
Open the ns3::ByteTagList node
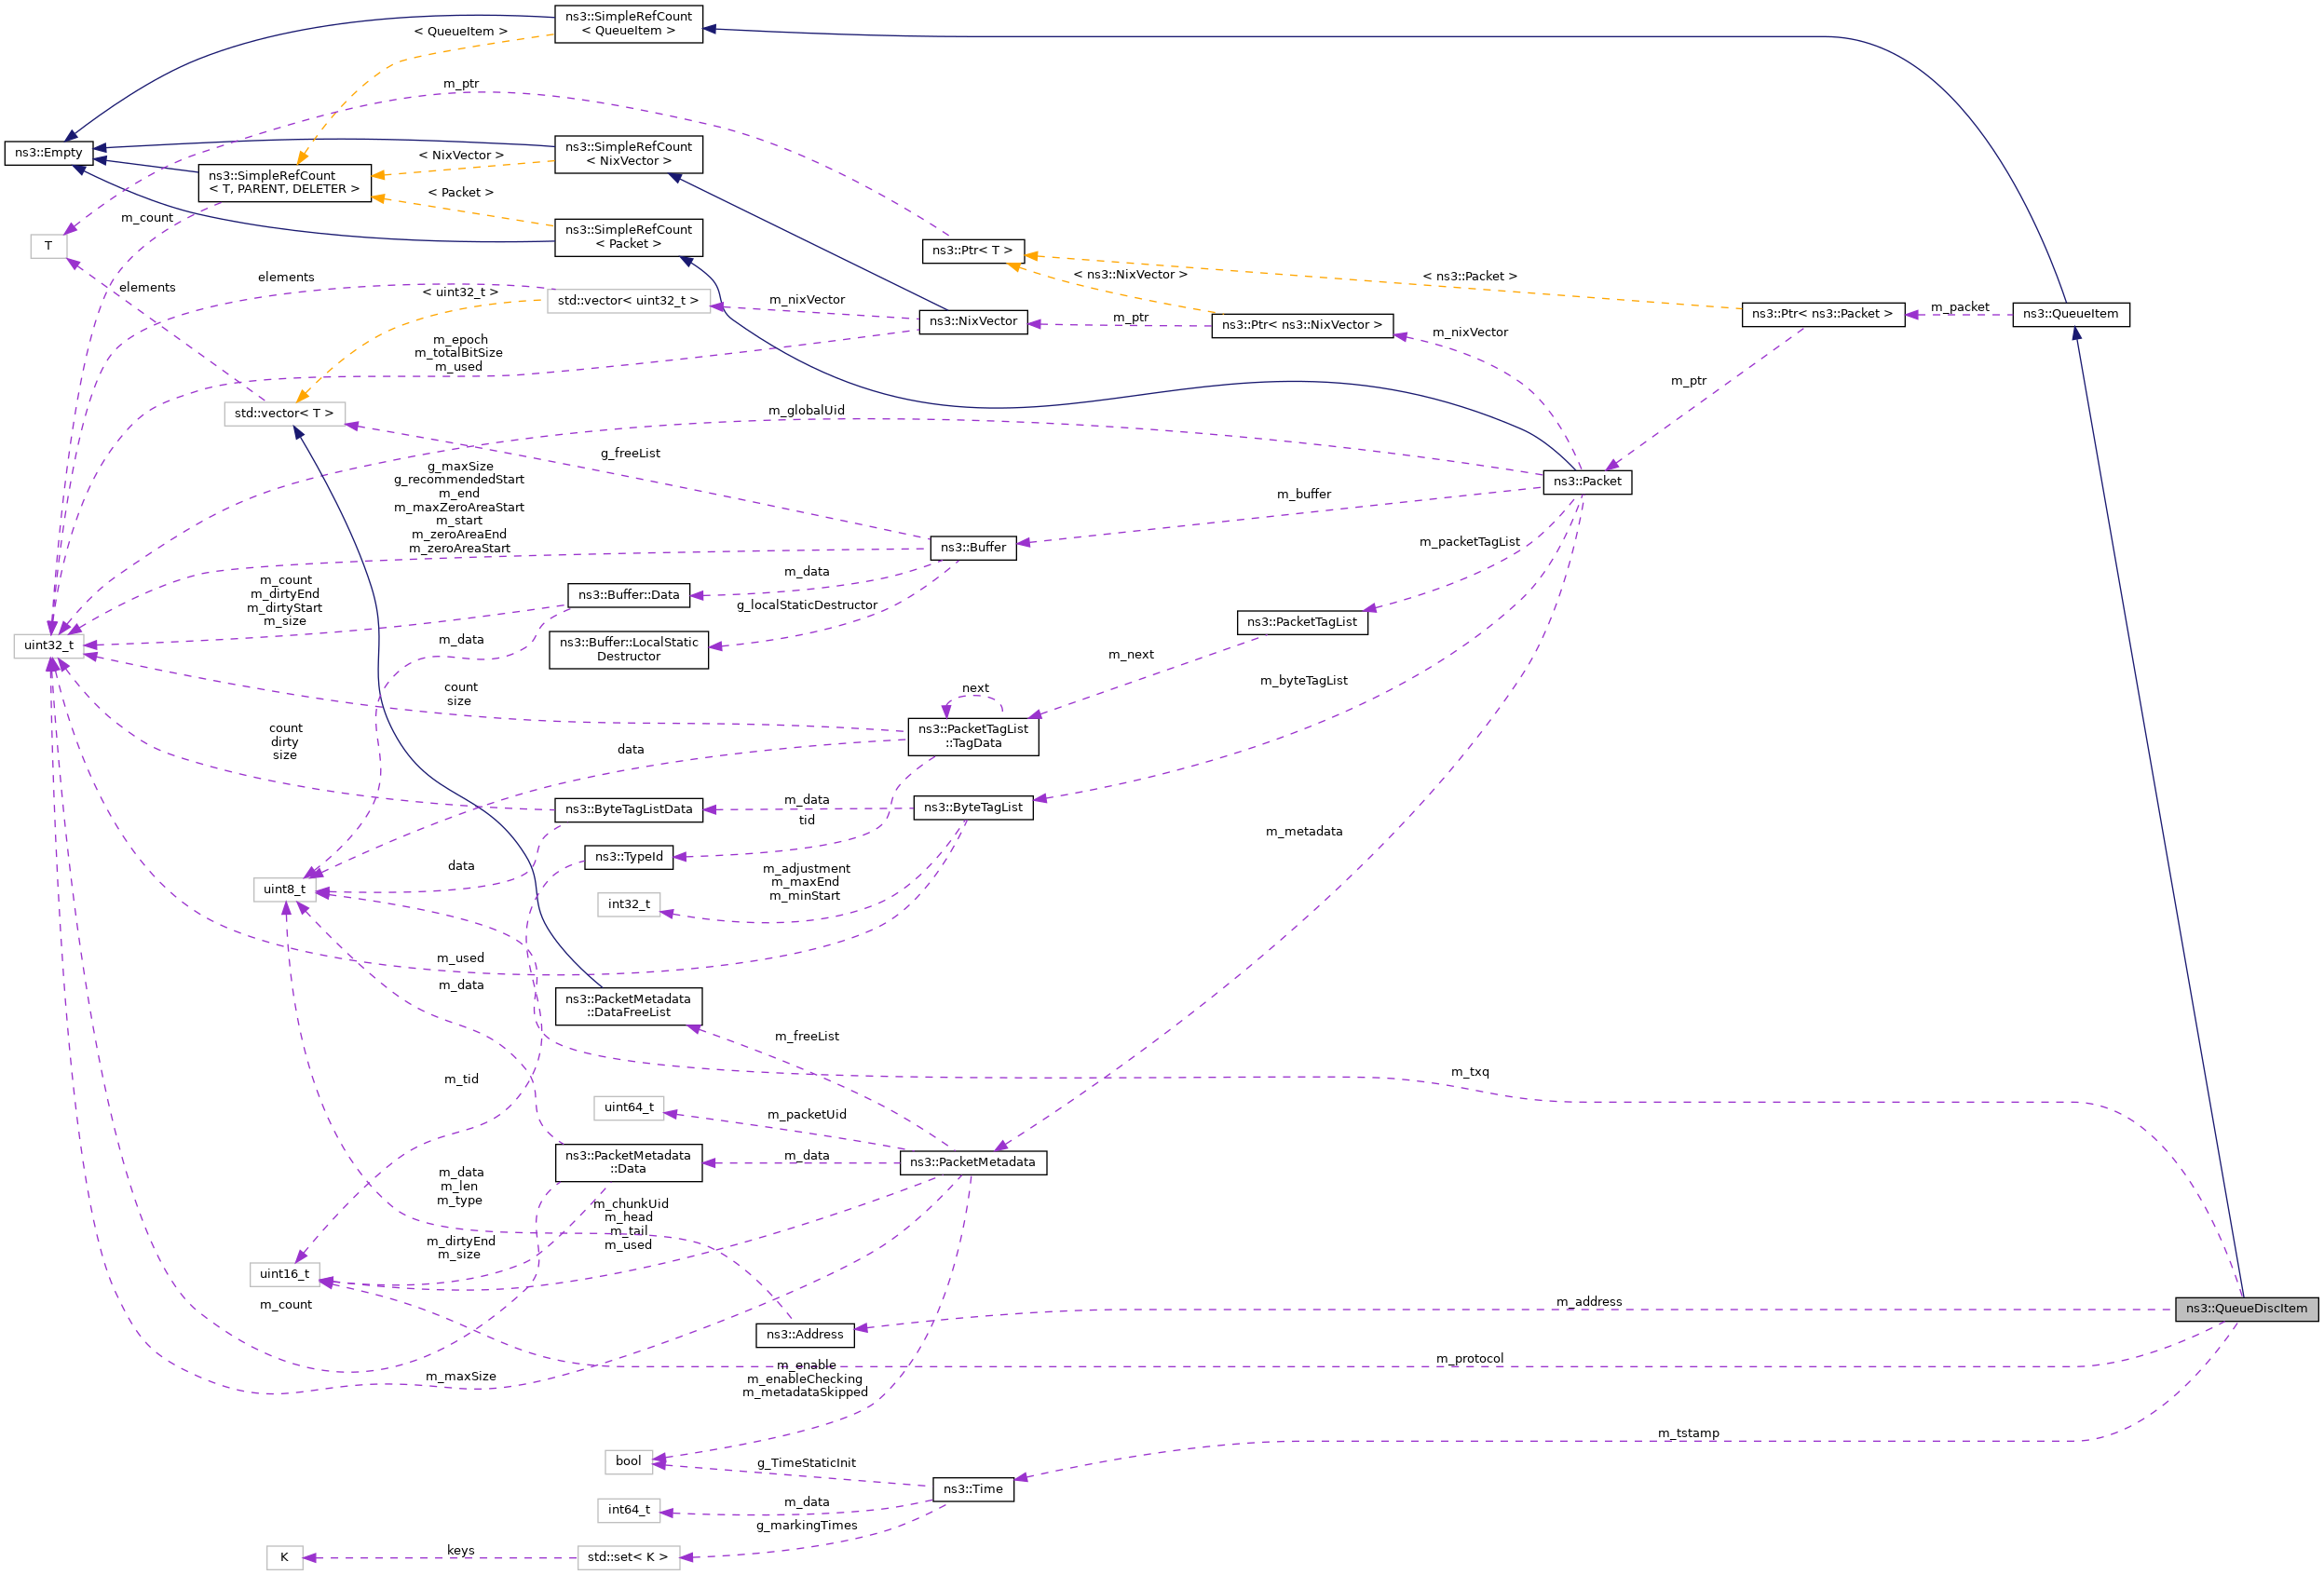[x=973, y=808]
